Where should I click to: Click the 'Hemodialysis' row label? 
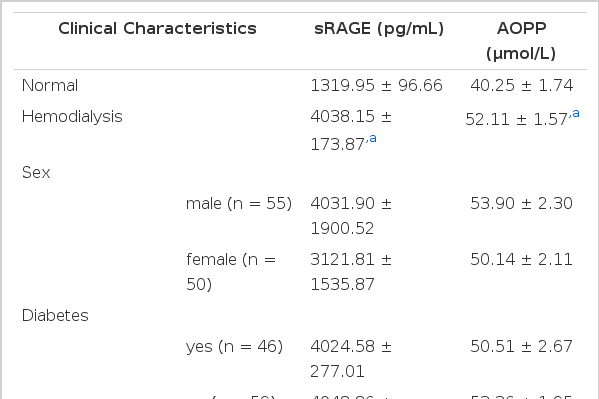point(72,117)
